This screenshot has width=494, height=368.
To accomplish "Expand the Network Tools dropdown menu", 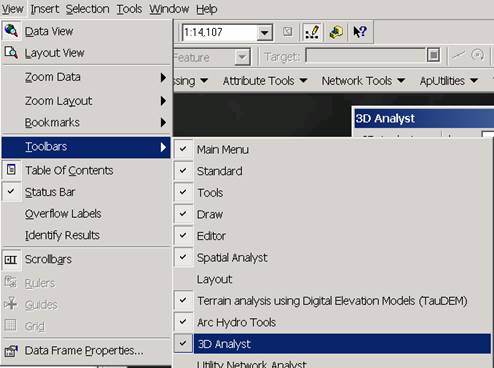I will (363, 81).
